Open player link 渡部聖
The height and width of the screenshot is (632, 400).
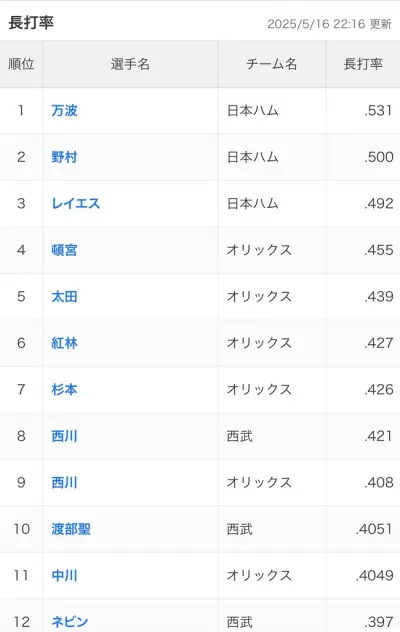(x=71, y=529)
